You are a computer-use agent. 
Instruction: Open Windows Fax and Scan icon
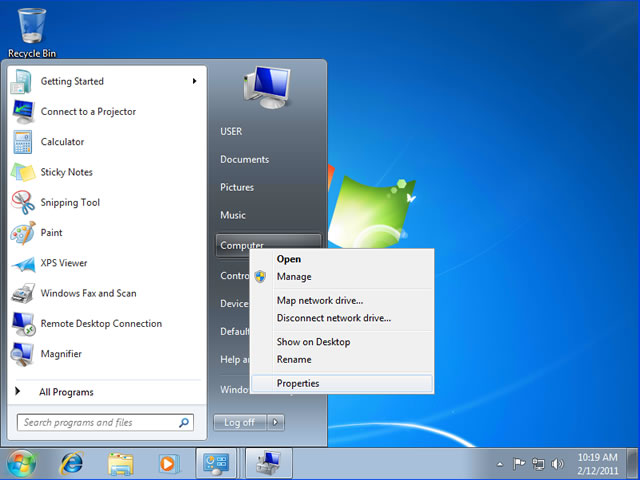tap(23, 293)
